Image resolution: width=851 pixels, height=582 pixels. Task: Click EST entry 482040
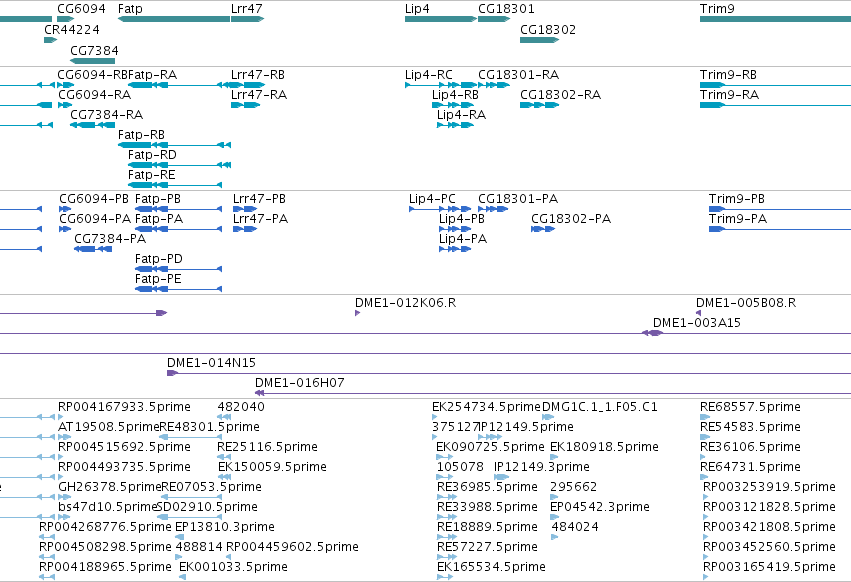[x=241, y=407]
